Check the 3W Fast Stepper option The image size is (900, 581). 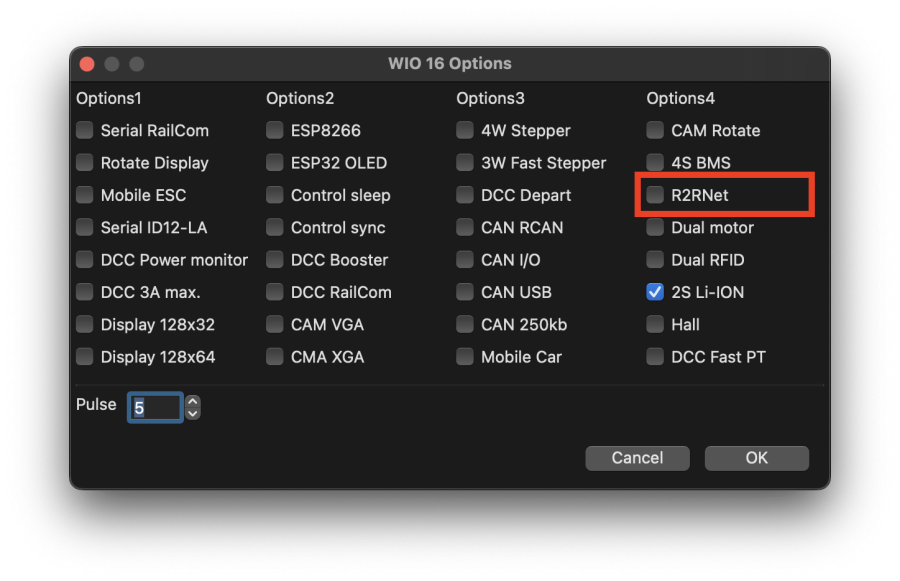(465, 163)
